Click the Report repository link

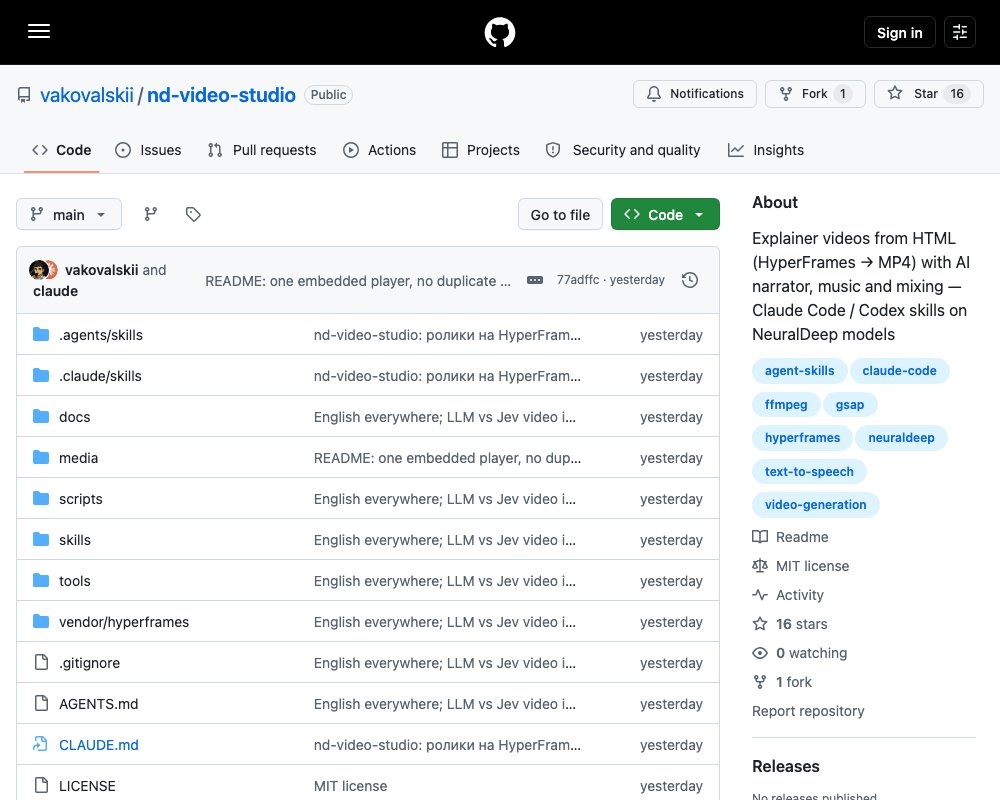(x=808, y=711)
